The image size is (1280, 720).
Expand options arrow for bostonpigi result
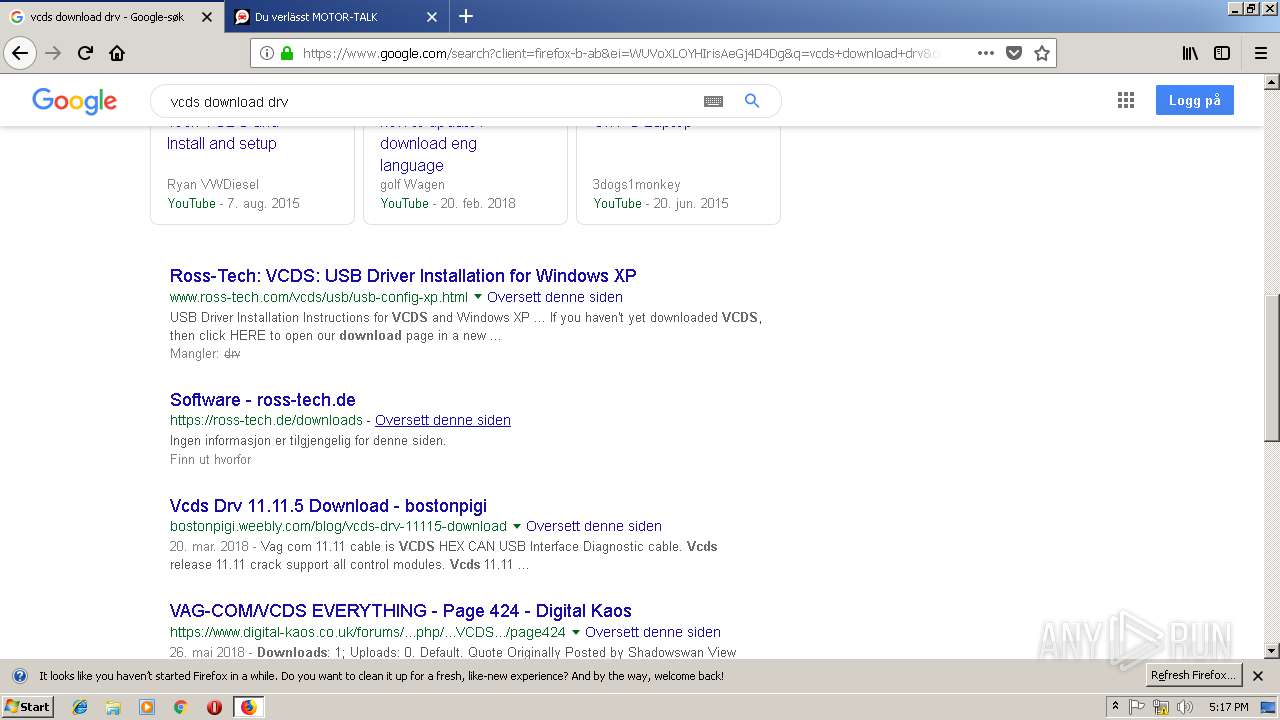pyautogui.click(x=516, y=526)
